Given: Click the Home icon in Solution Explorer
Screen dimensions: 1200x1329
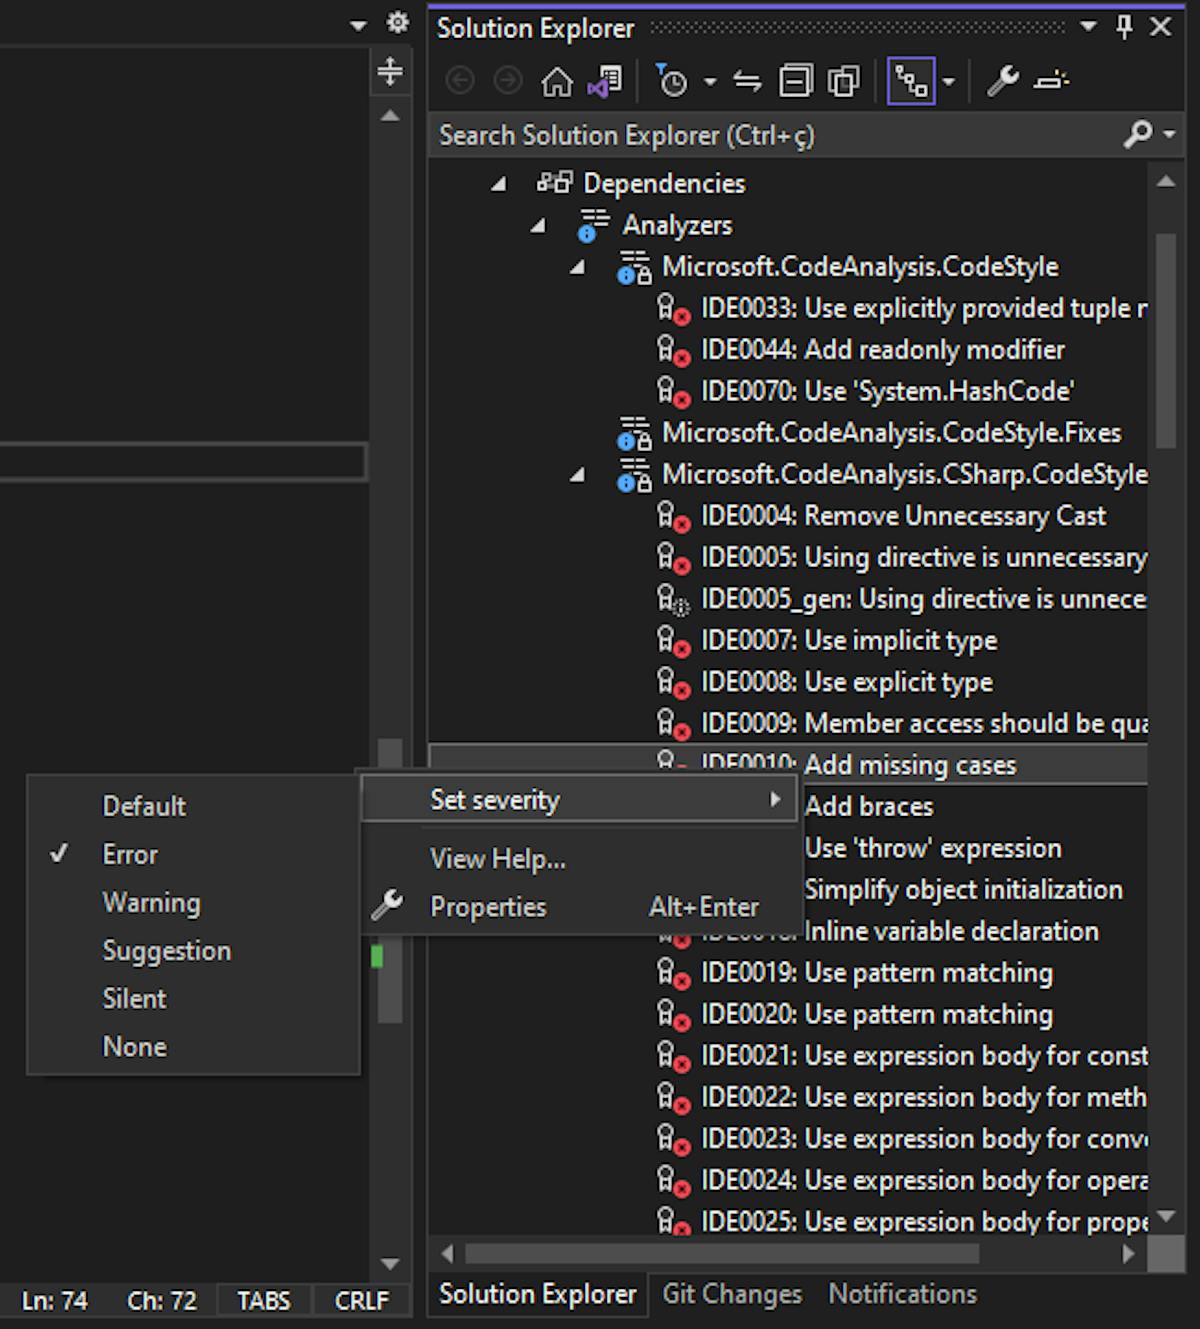Looking at the screenshot, I should click(557, 82).
